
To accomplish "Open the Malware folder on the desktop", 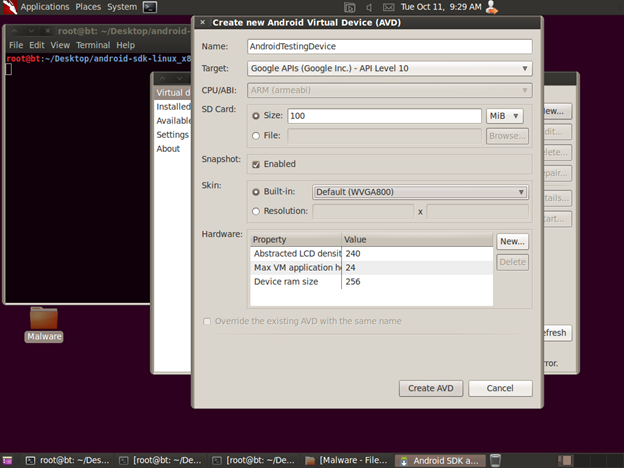I will point(44,320).
